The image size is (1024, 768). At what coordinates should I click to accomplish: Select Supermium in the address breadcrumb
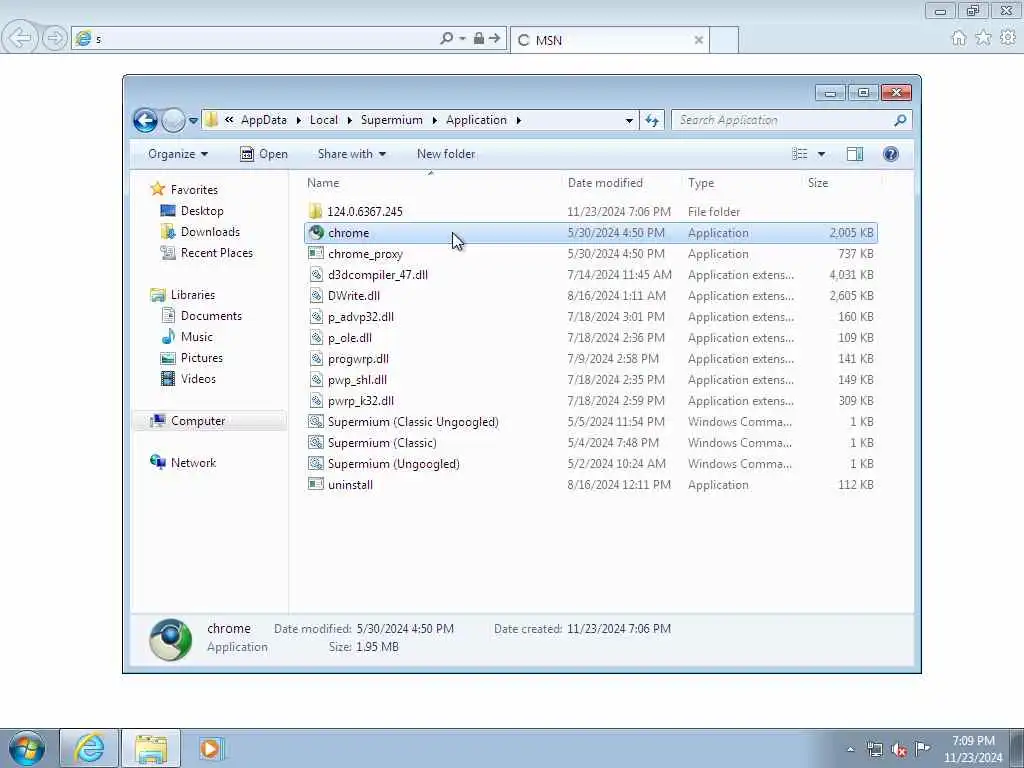[x=391, y=120]
